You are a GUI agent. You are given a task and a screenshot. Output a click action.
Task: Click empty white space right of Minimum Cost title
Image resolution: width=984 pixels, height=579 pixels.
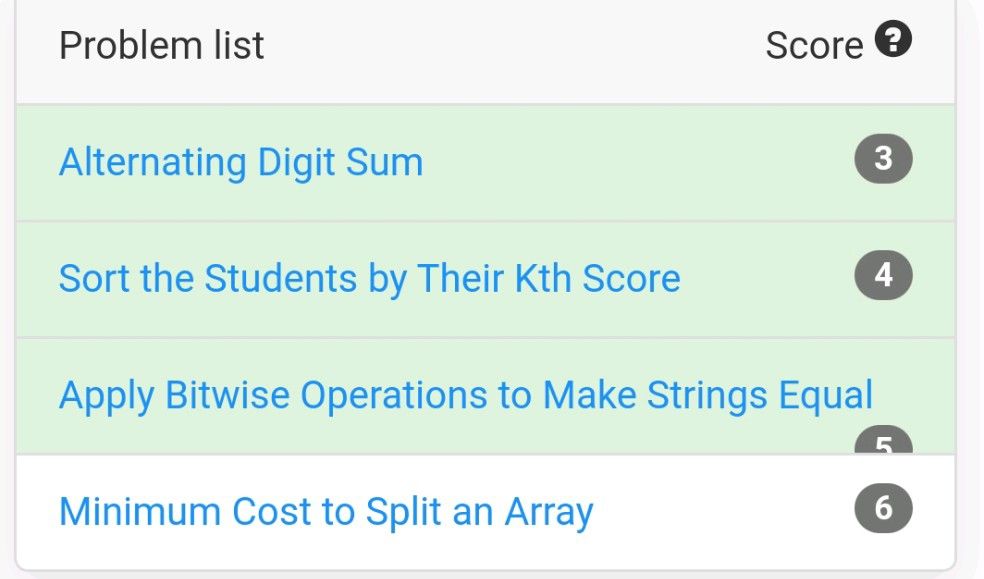(722, 512)
